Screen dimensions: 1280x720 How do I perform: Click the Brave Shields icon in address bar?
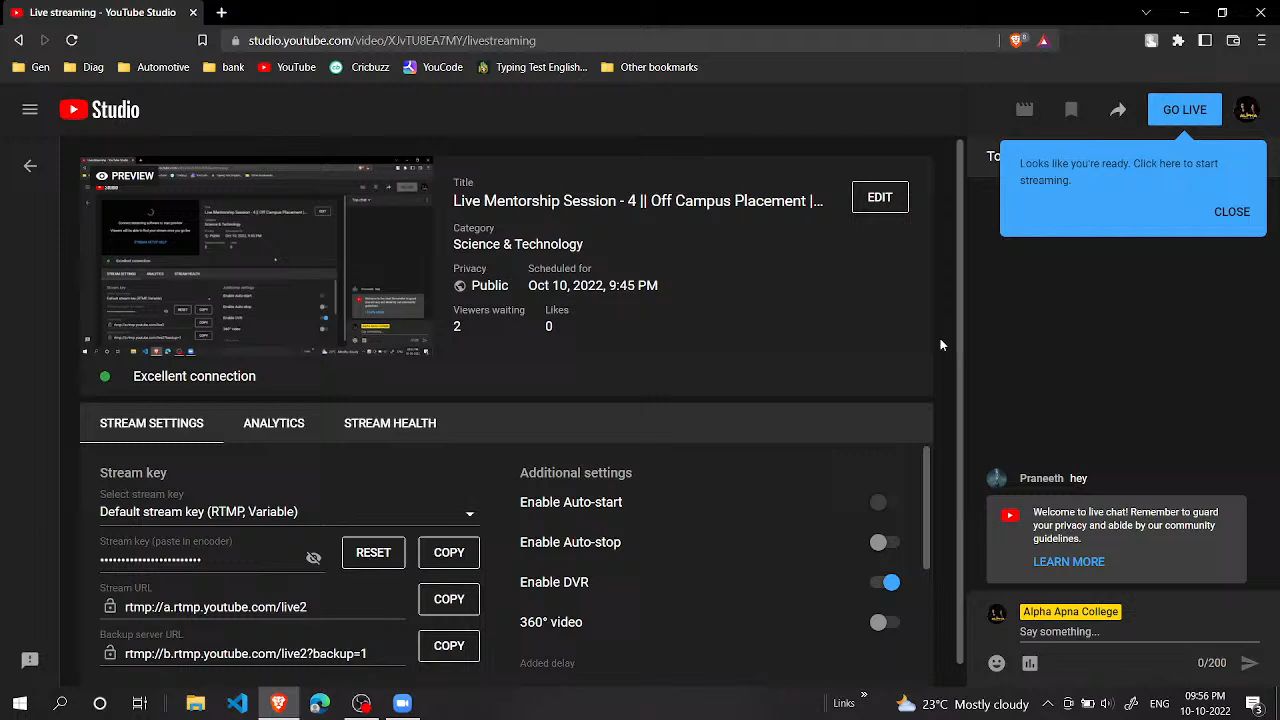click(x=1017, y=41)
